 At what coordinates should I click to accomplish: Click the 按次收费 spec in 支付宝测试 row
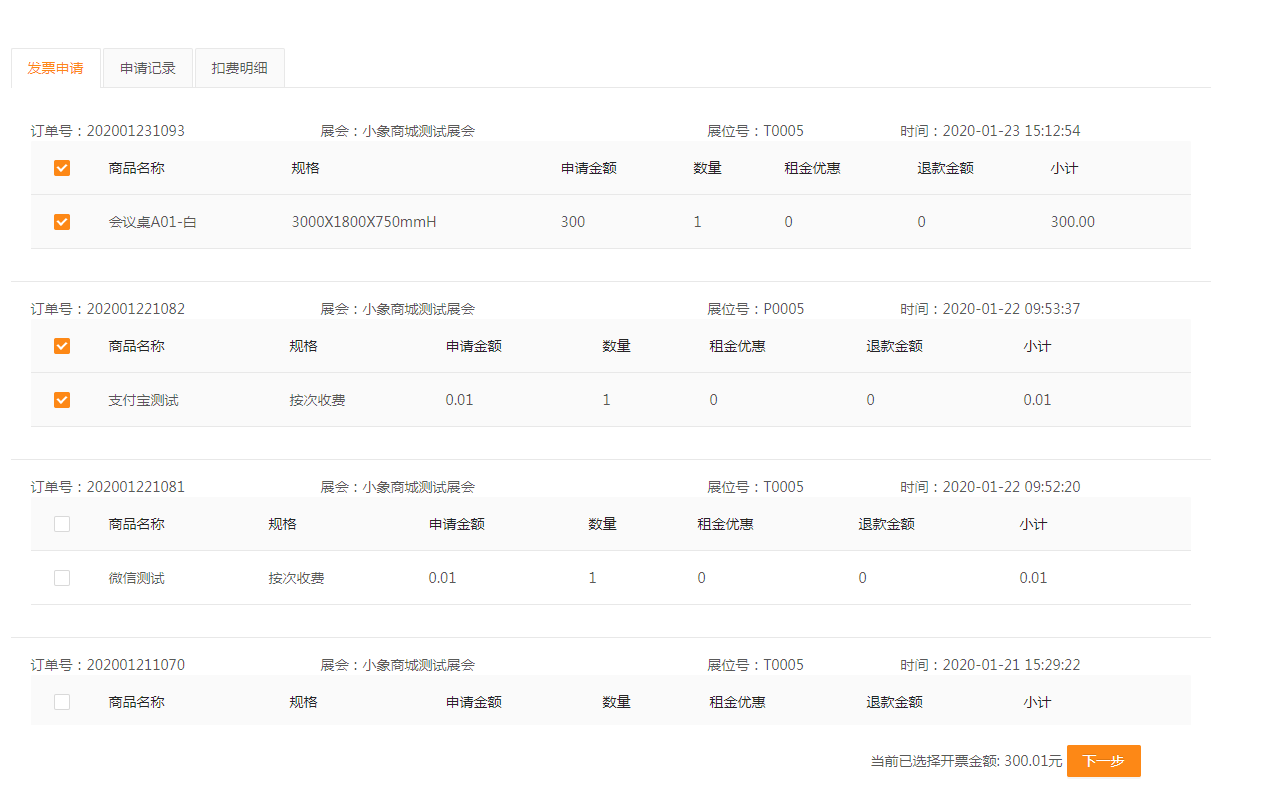(x=318, y=400)
